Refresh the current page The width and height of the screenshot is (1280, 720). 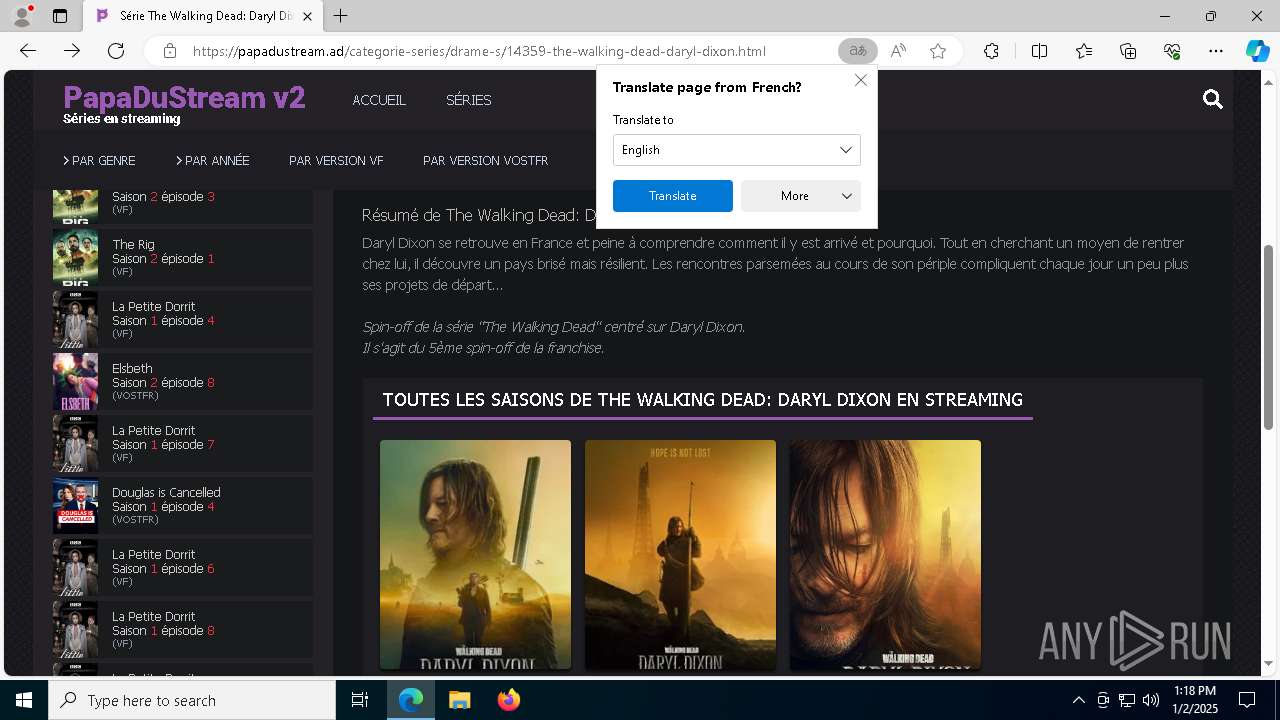(x=116, y=51)
